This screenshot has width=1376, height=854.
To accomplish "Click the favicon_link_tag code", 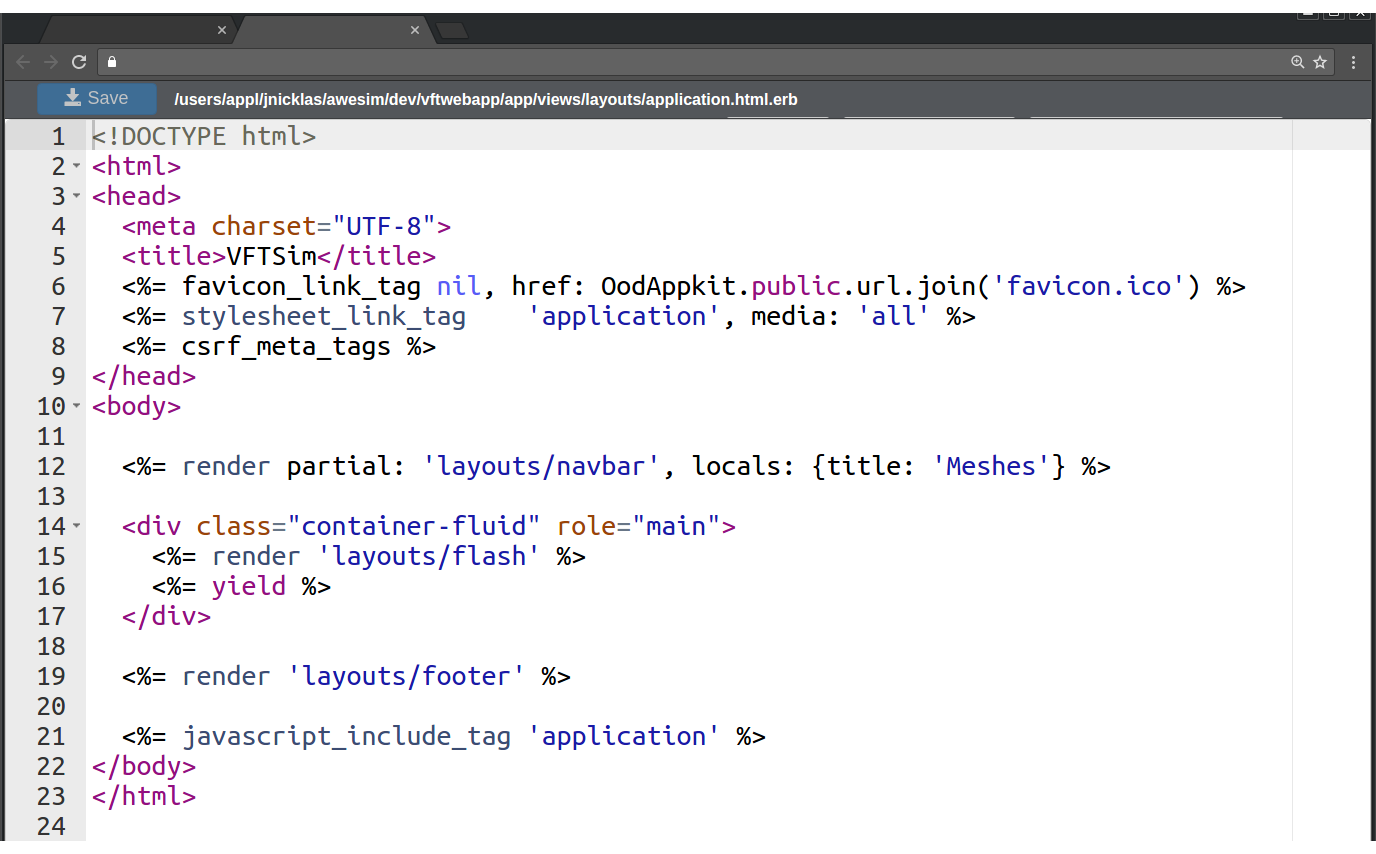I will coord(302,286).
